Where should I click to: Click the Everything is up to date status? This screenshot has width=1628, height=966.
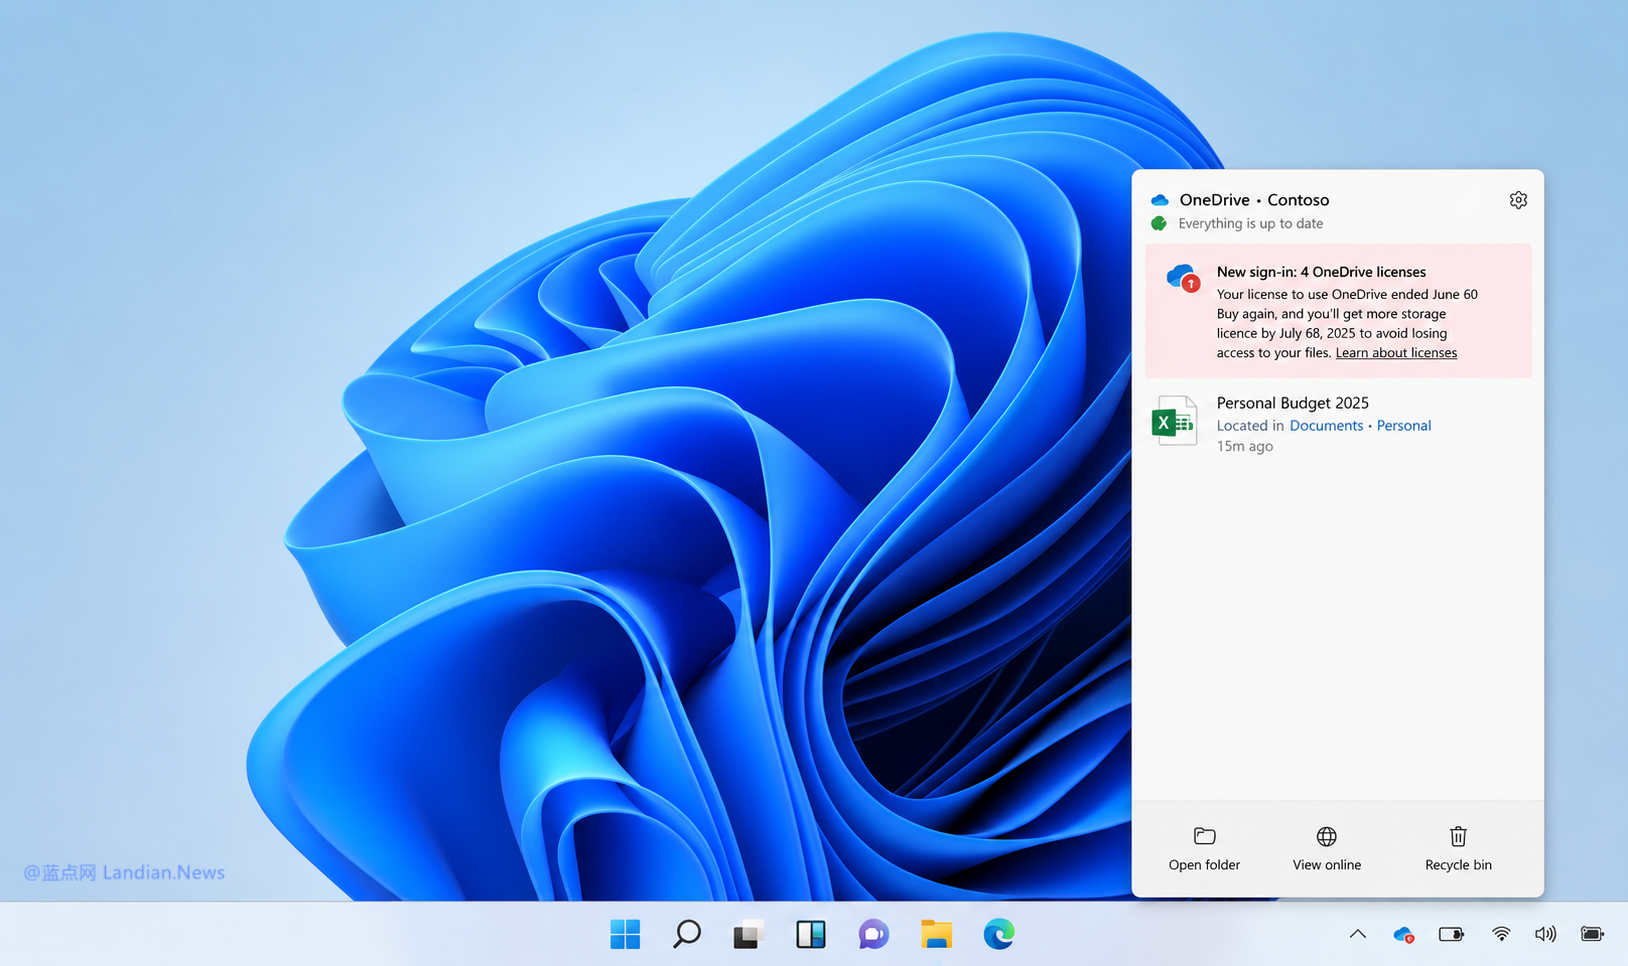coord(1250,224)
